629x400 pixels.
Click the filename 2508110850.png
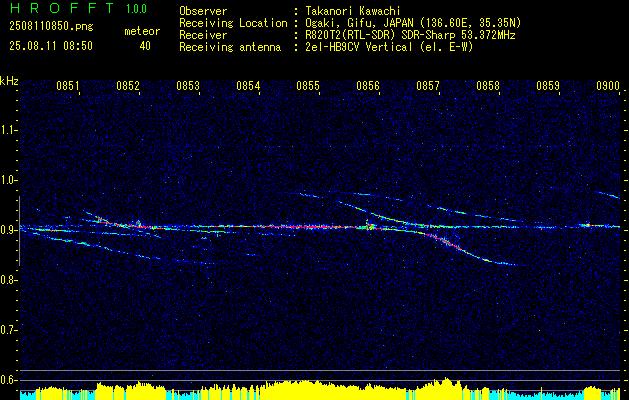point(51,27)
